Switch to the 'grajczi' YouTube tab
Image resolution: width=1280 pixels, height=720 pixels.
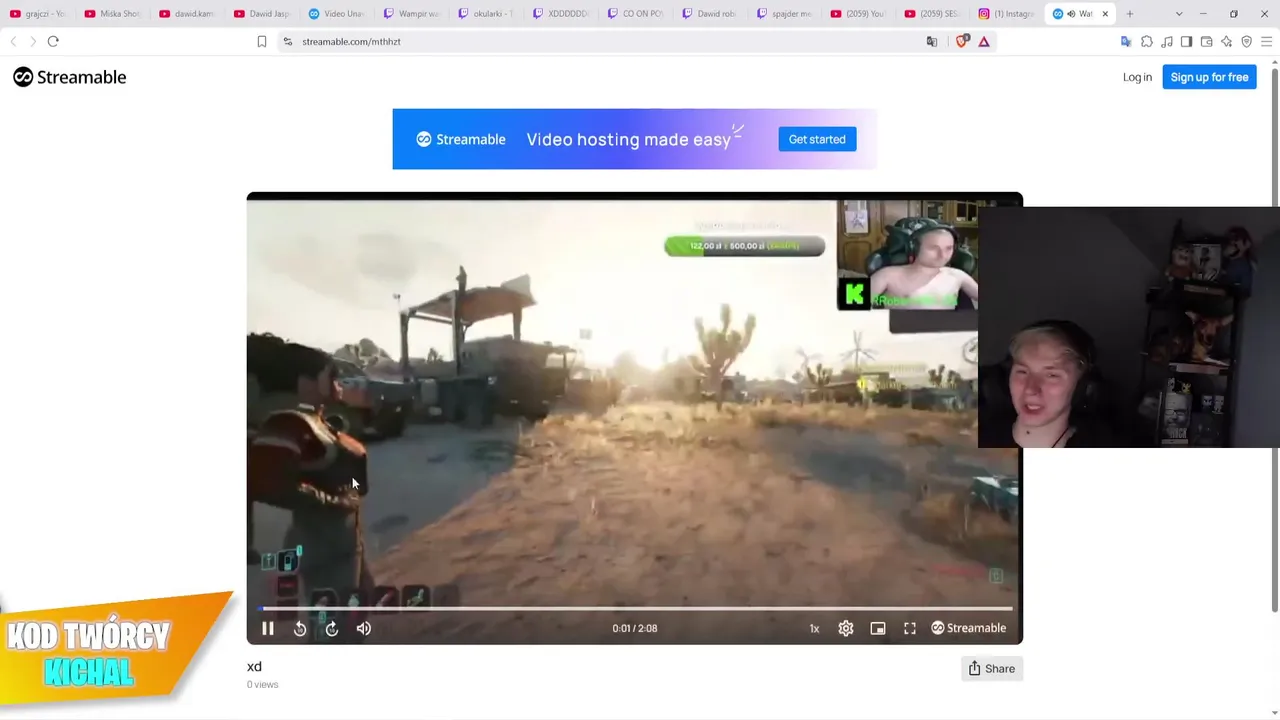point(38,14)
